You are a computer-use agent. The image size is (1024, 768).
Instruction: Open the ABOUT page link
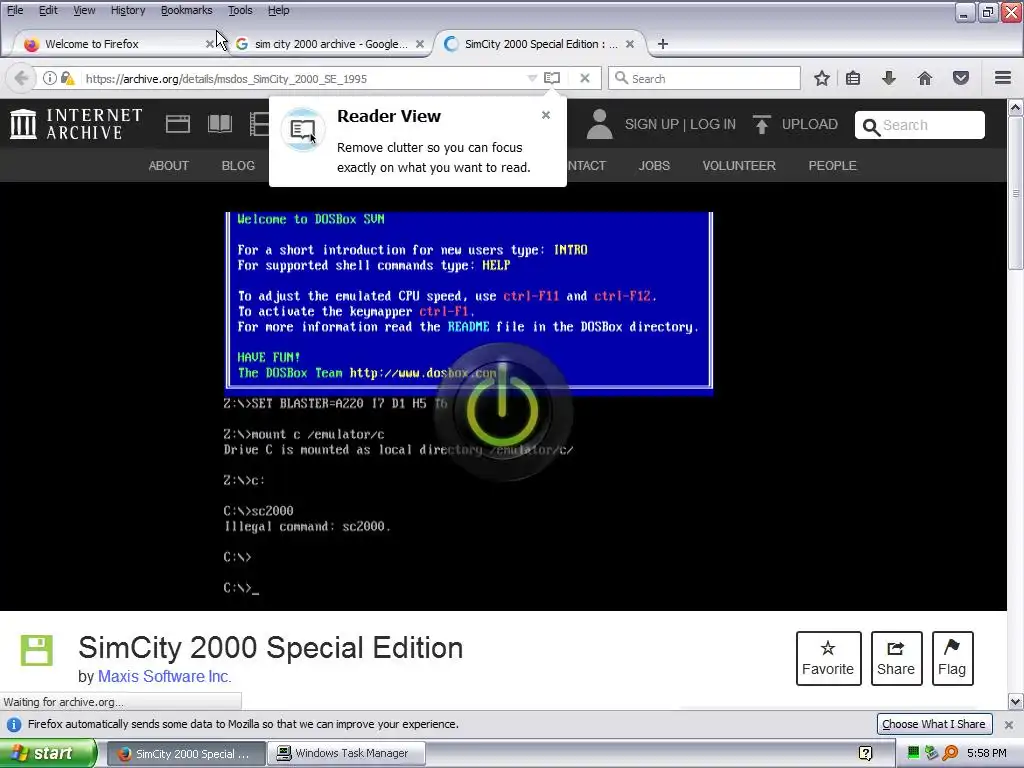[168, 166]
